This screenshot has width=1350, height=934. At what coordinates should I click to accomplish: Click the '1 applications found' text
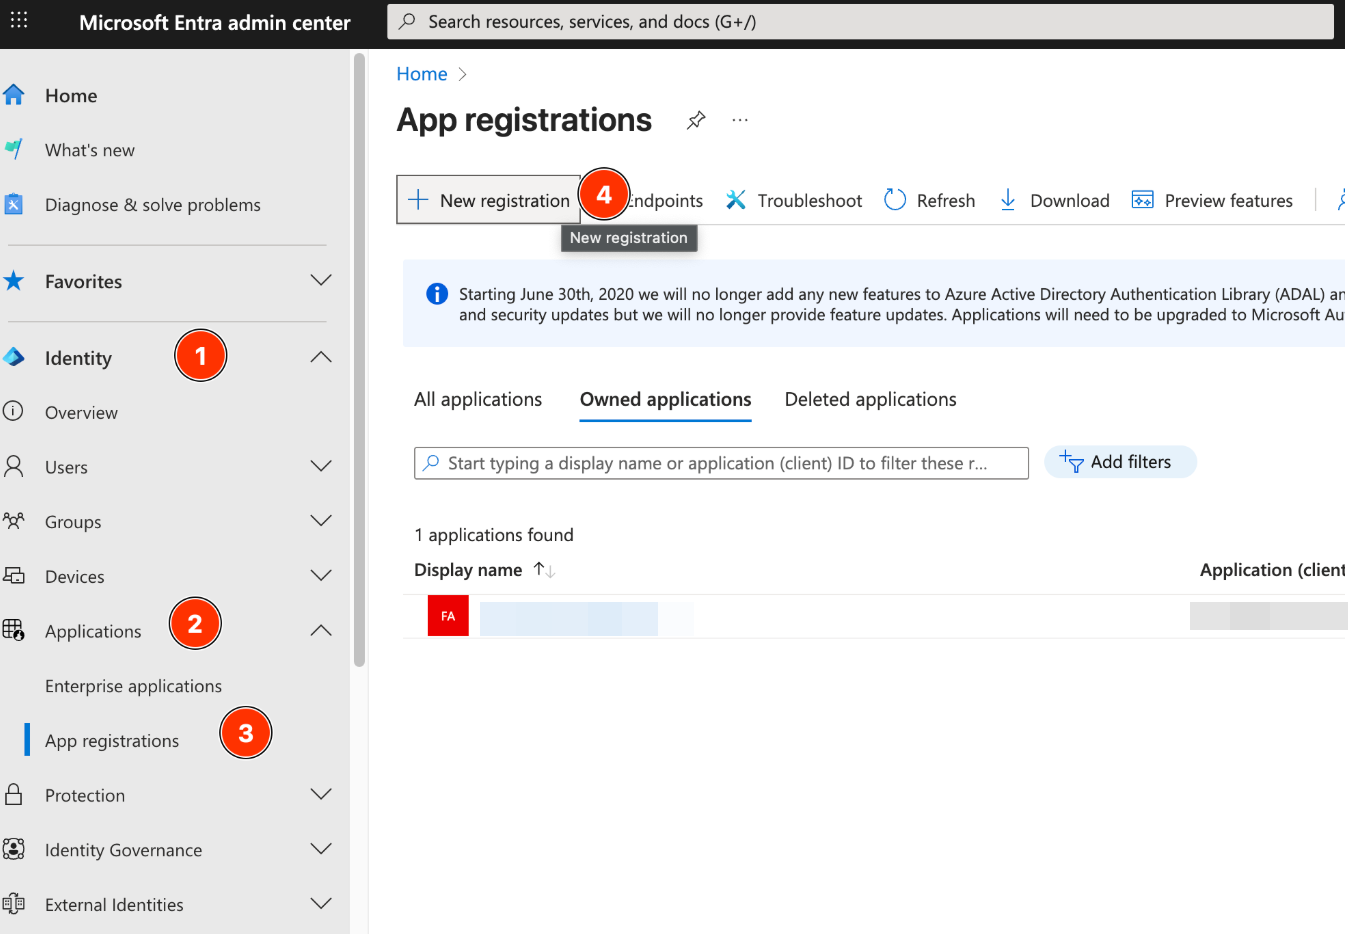click(494, 535)
